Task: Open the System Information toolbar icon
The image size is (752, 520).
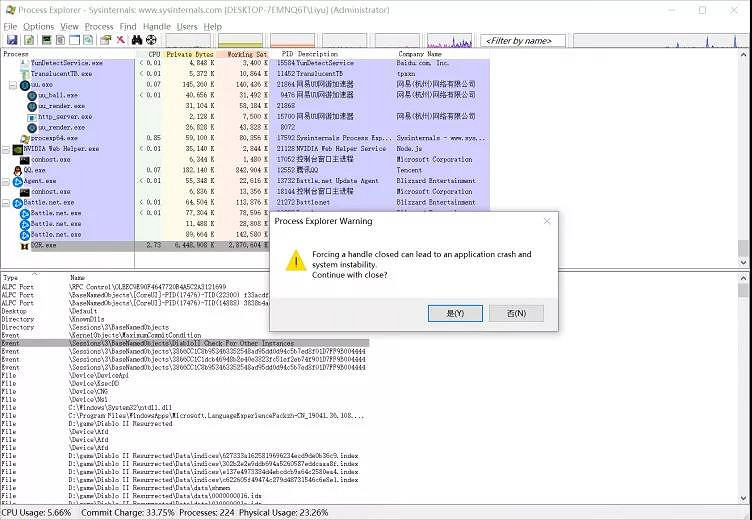Action: pyautogui.click(x=45, y=40)
